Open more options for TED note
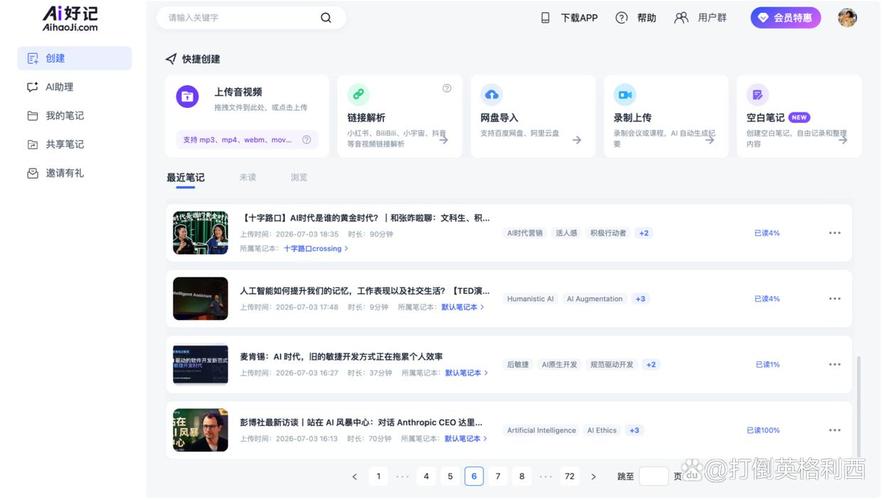Screen dimensions: 883x500 pos(835,298)
